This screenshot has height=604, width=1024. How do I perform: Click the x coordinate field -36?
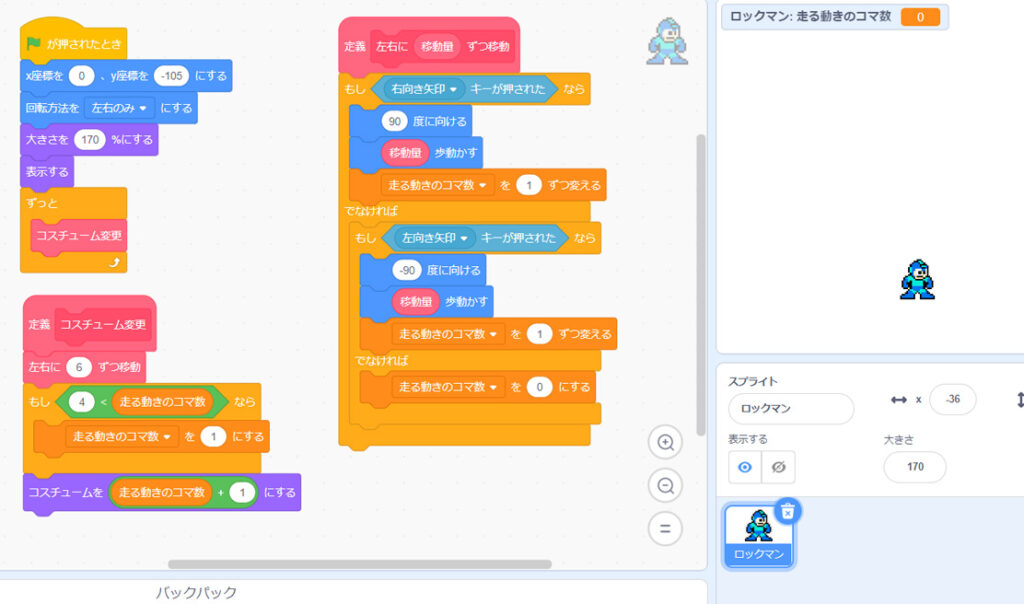click(x=953, y=399)
